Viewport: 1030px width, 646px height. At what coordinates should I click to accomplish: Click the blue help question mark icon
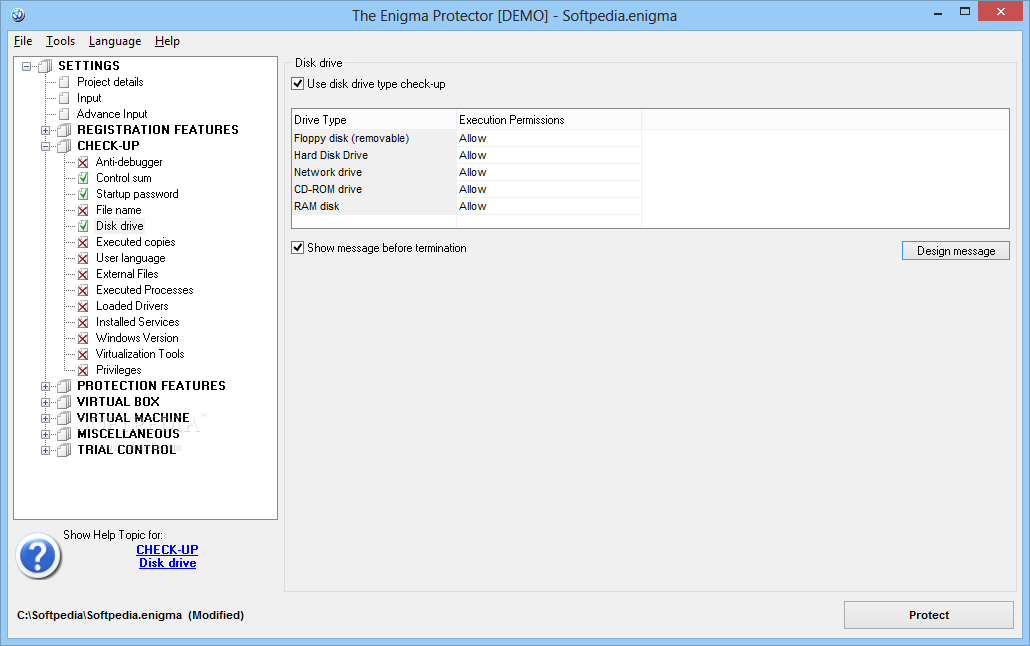(x=39, y=556)
